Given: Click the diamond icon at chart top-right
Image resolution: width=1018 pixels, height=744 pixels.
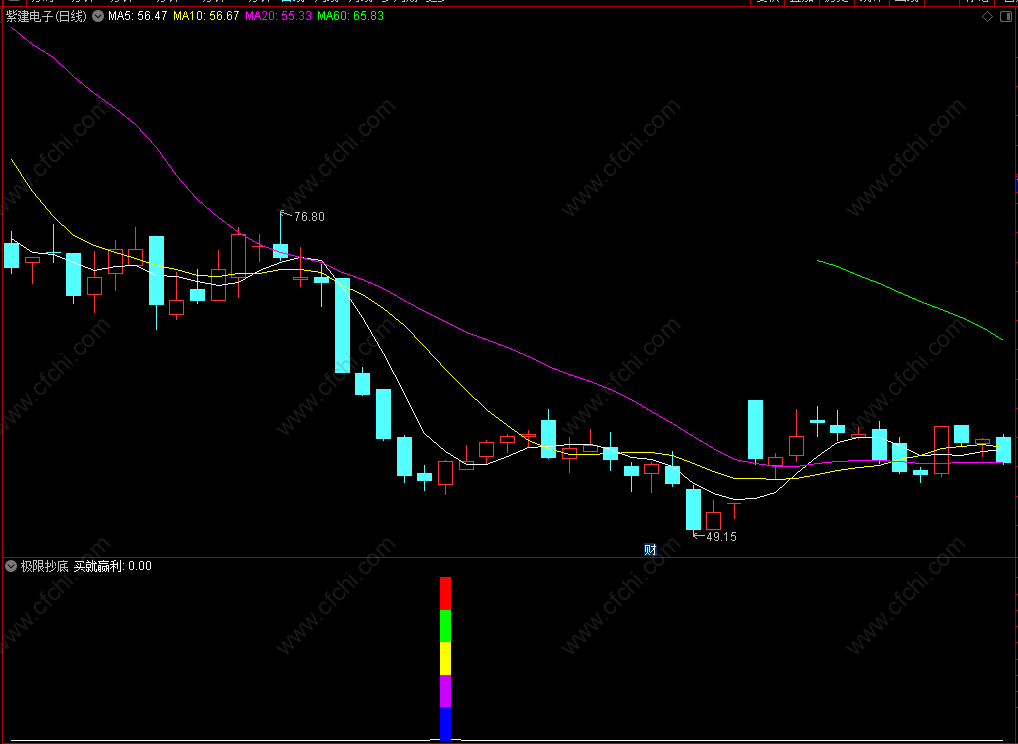Looking at the screenshot, I should [987, 17].
